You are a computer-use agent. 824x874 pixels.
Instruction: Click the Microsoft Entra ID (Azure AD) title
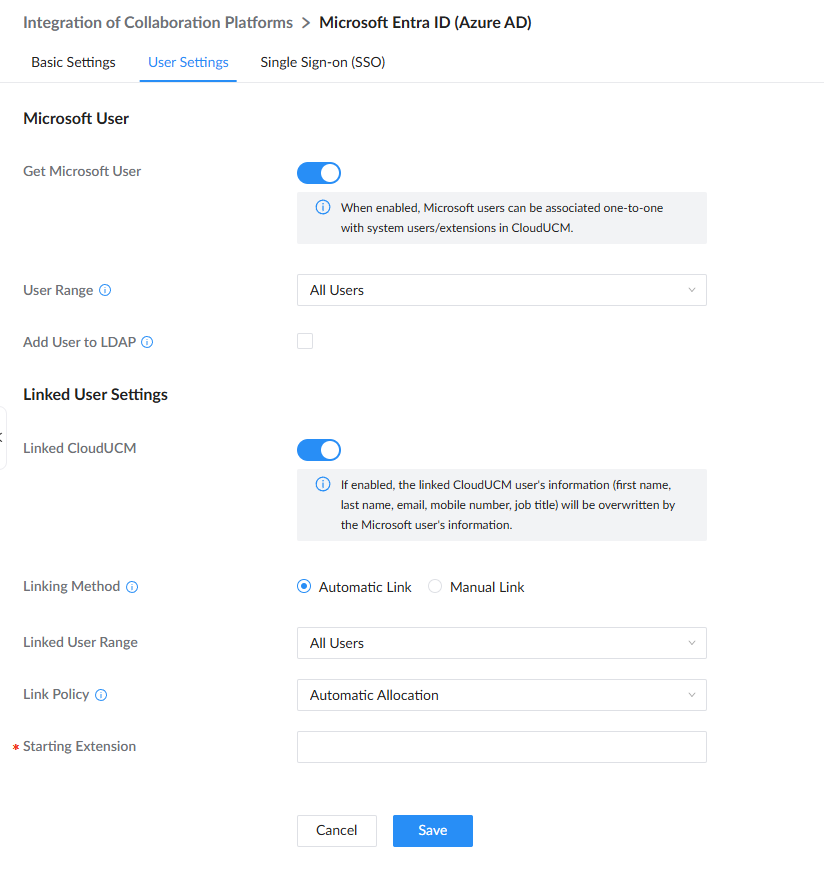(x=425, y=22)
